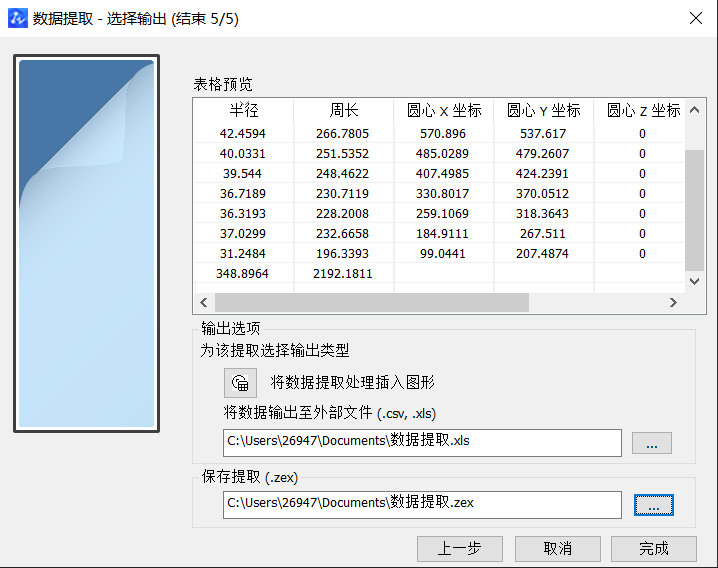Focus the .zex save path field

click(x=421, y=505)
